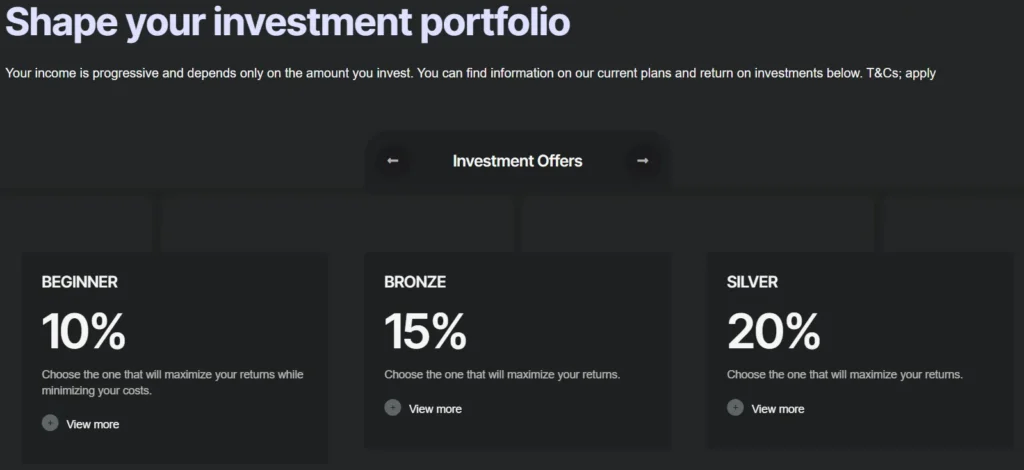Click the plus icon in the Silver card
This screenshot has width=1024, height=470.
click(x=735, y=407)
